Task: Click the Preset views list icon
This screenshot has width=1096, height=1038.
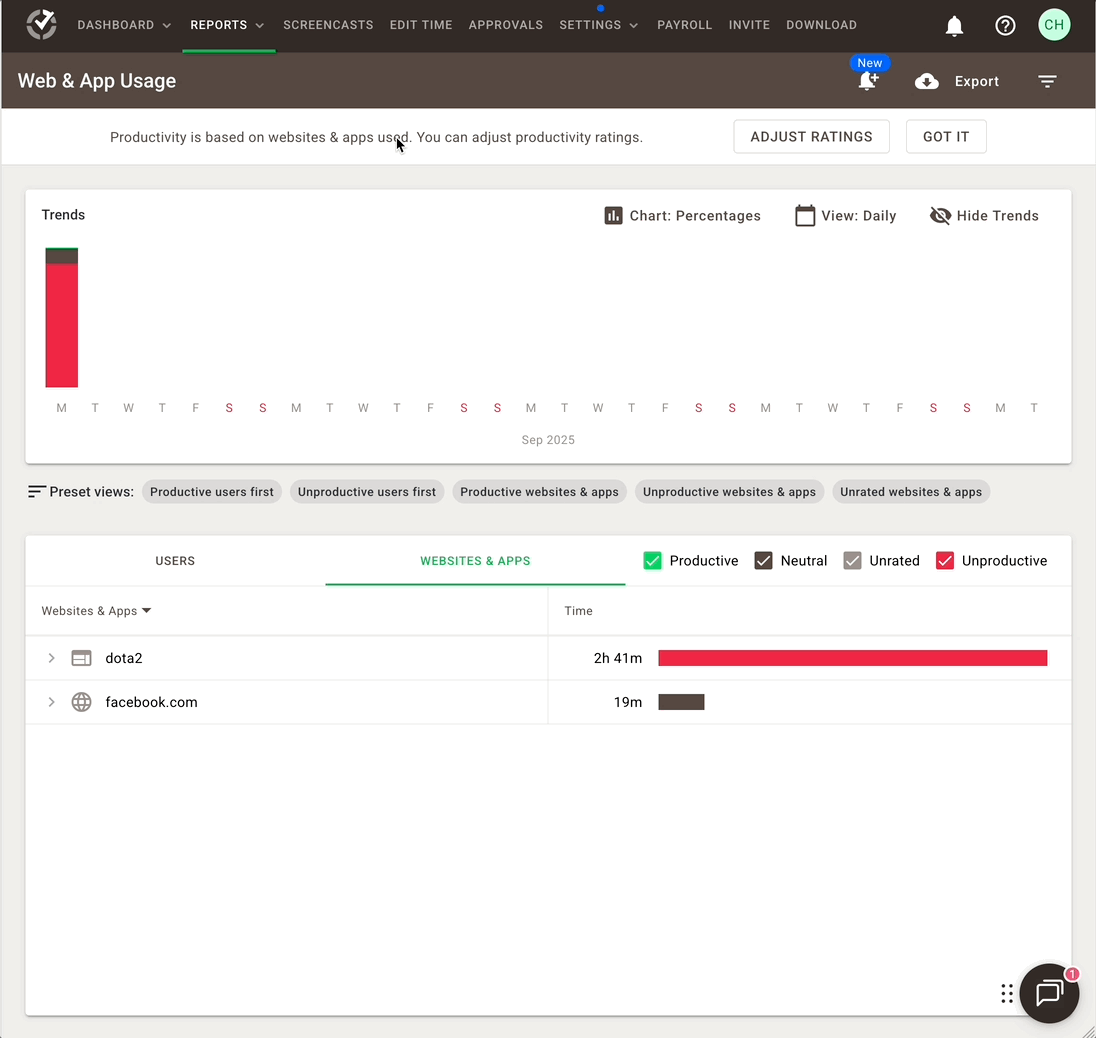Action: point(36,491)
